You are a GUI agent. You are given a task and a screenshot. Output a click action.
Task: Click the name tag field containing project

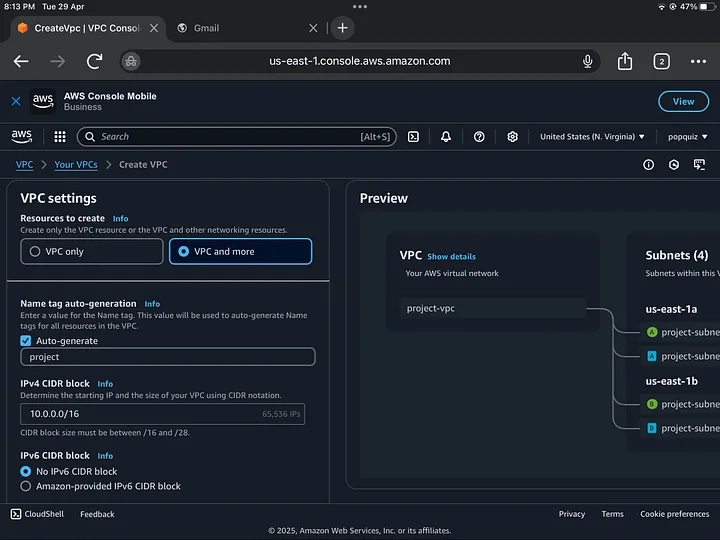168,357
